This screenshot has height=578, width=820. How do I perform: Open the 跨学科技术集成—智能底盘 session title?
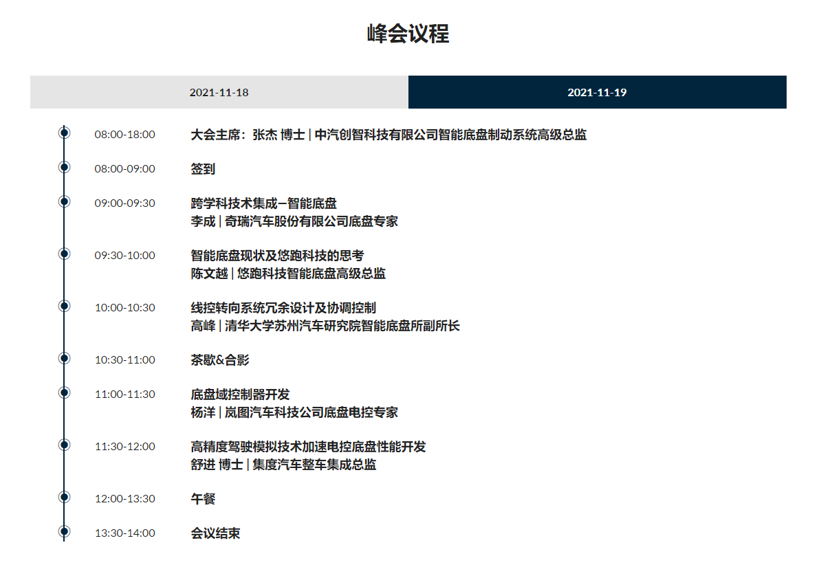(264, 203)
